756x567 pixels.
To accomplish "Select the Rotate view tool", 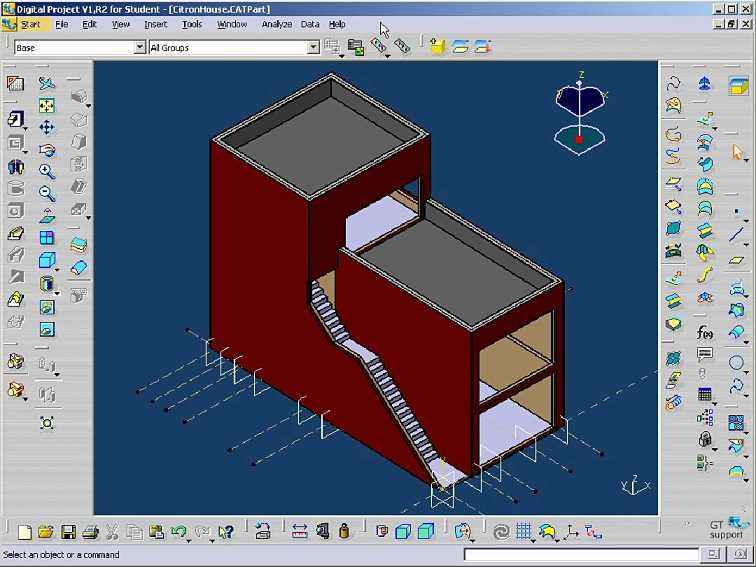I will click(x=47, y=150).
